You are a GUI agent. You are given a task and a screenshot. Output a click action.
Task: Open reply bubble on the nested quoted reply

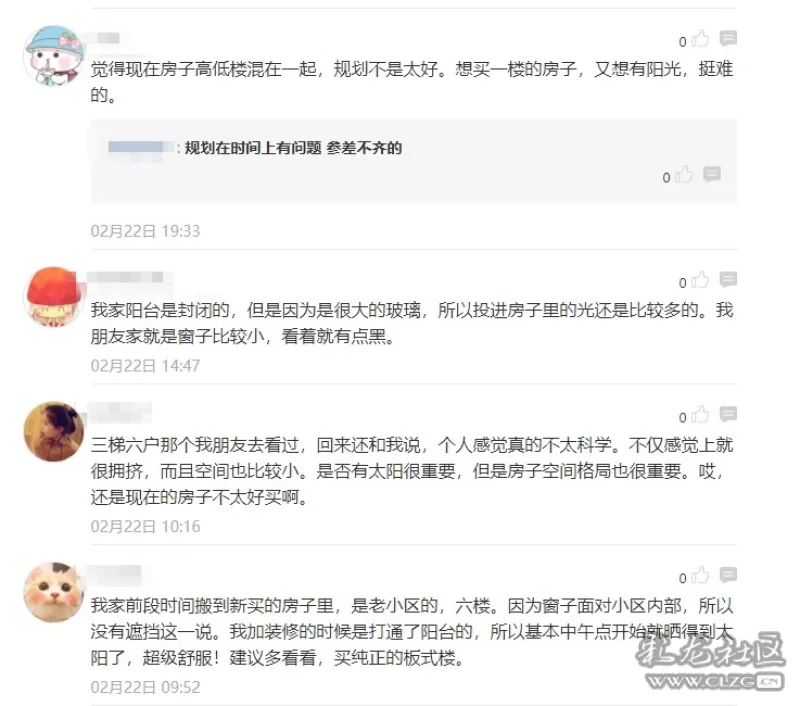click(x=712, y=174)
